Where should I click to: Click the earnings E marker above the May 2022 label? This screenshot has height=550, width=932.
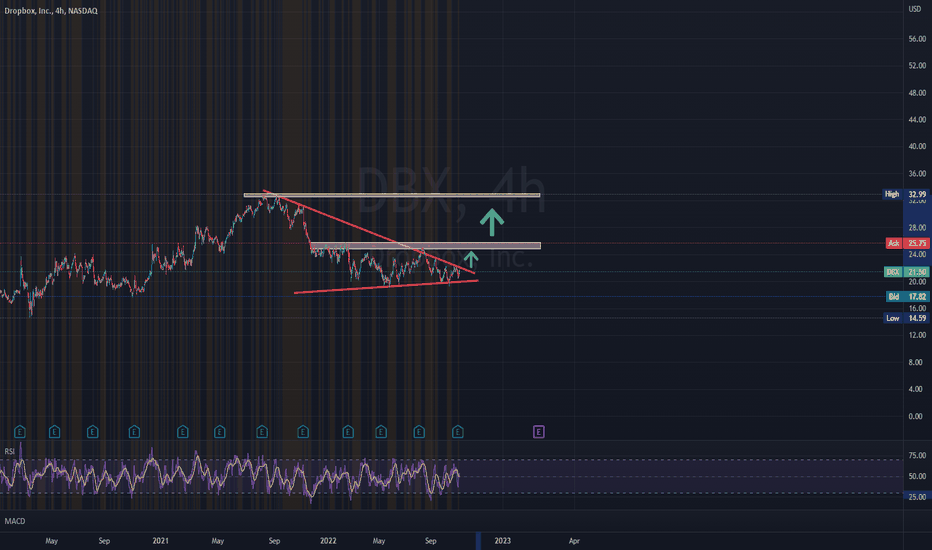click(x=381, y=432)
